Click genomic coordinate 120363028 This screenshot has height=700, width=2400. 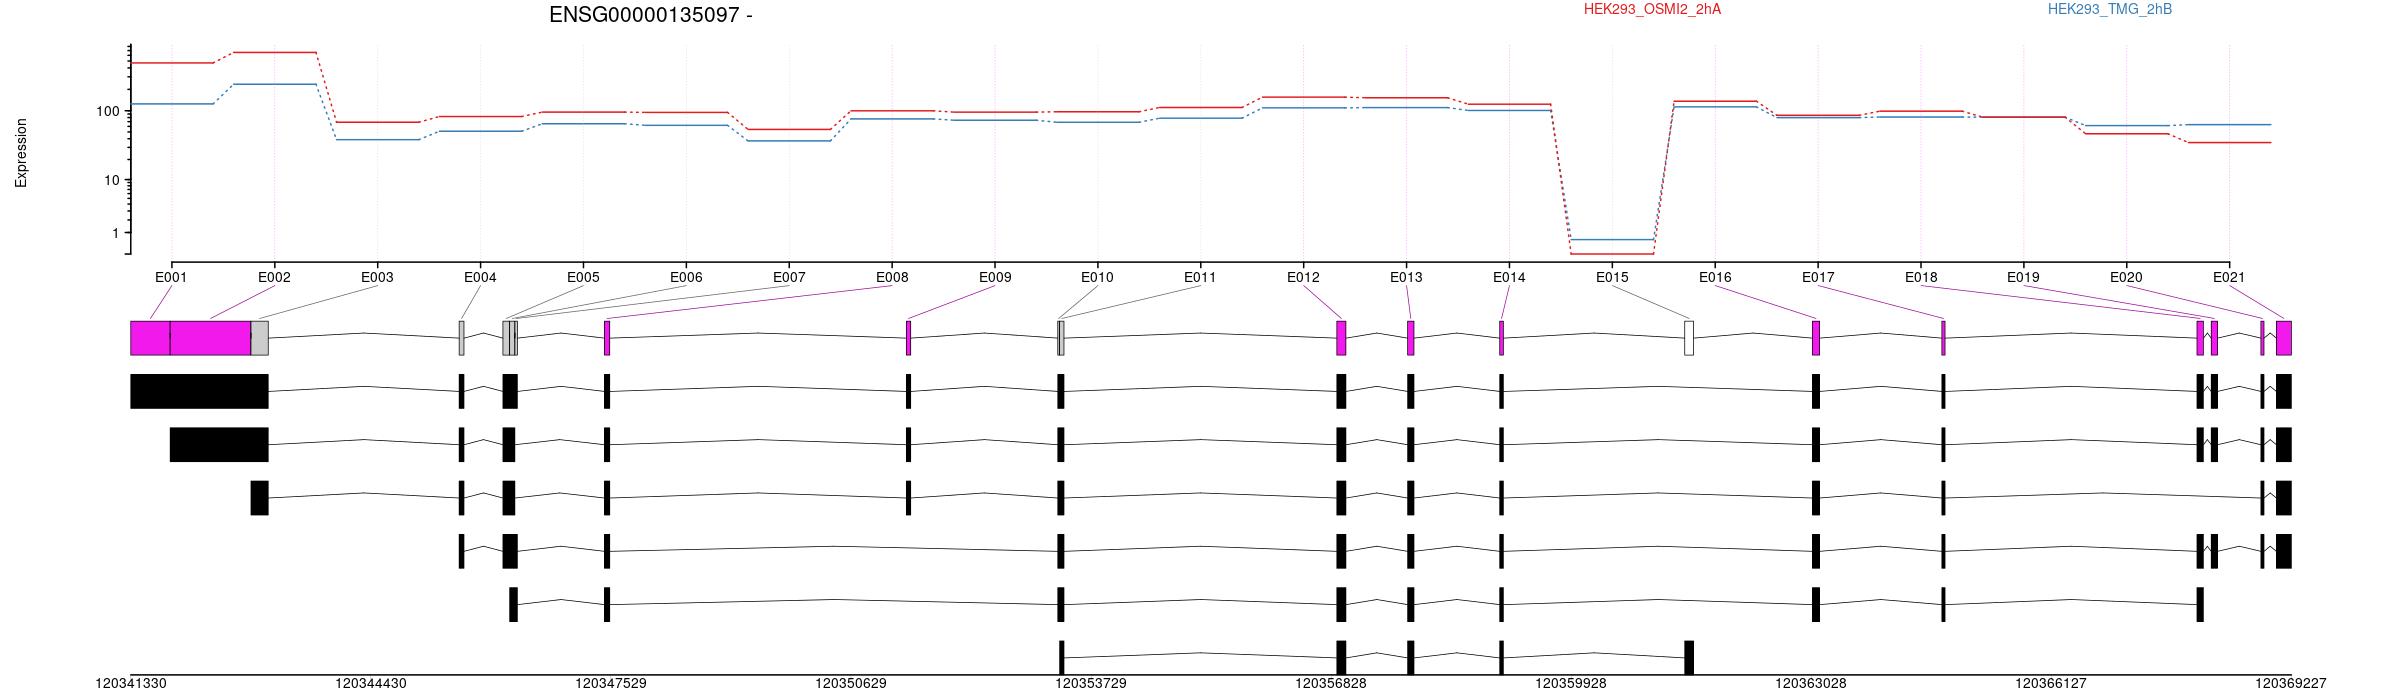click(x=1811, y=684)
